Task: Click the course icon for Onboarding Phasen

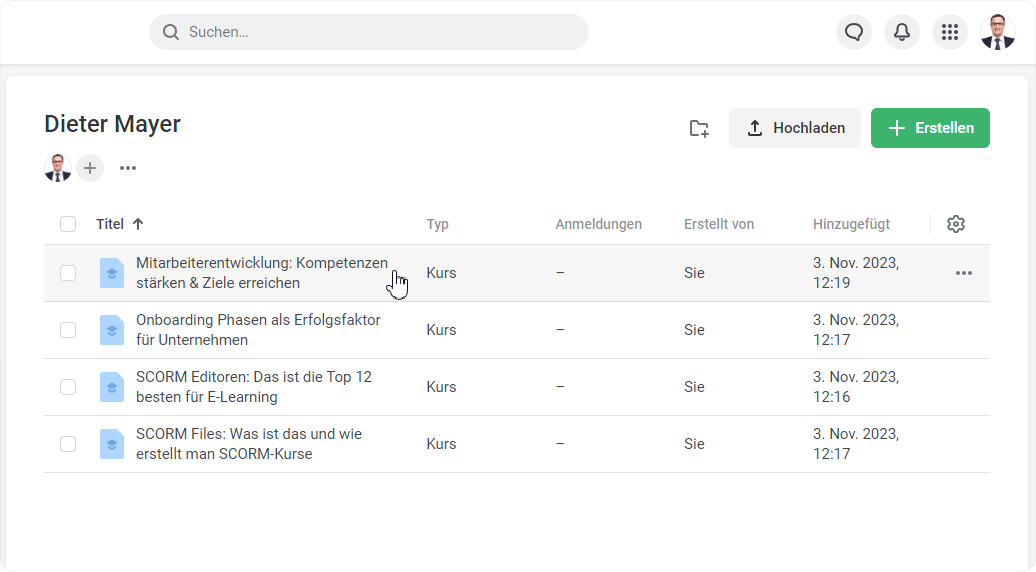Action: (x=112, y=330)
